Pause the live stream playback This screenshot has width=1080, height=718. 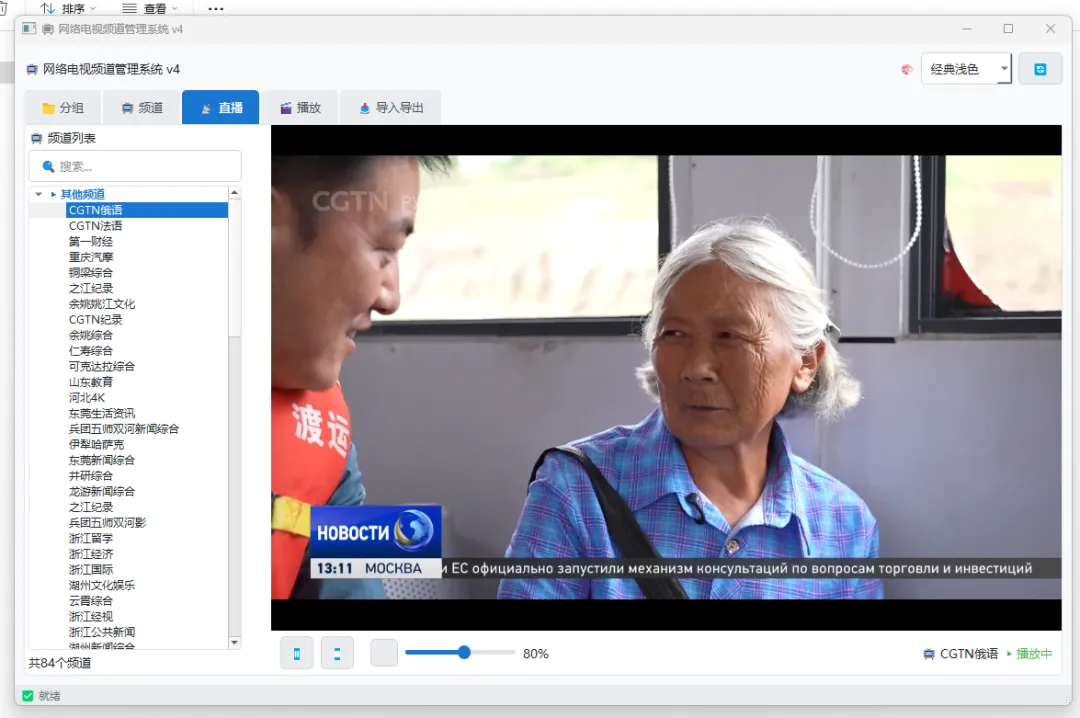(297, 653)
